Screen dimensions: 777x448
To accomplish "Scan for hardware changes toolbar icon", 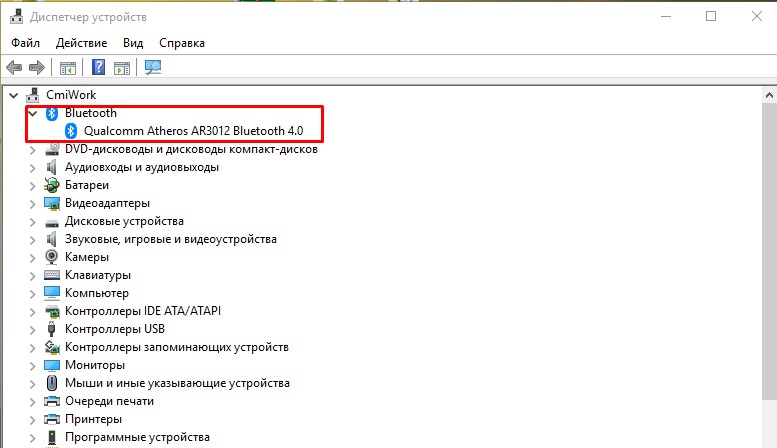I will [153, 67].
